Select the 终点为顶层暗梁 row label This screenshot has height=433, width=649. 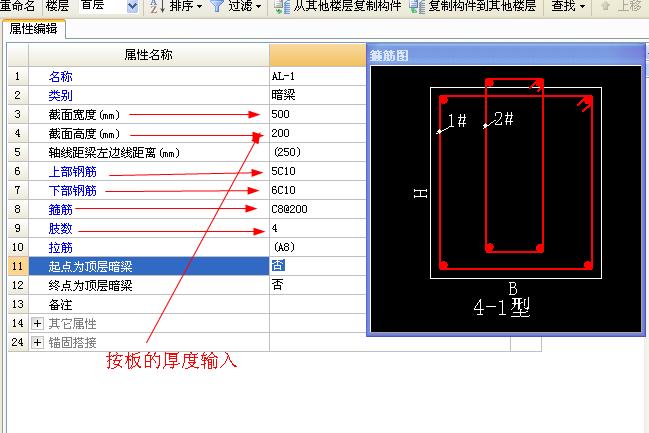point(90,285)
